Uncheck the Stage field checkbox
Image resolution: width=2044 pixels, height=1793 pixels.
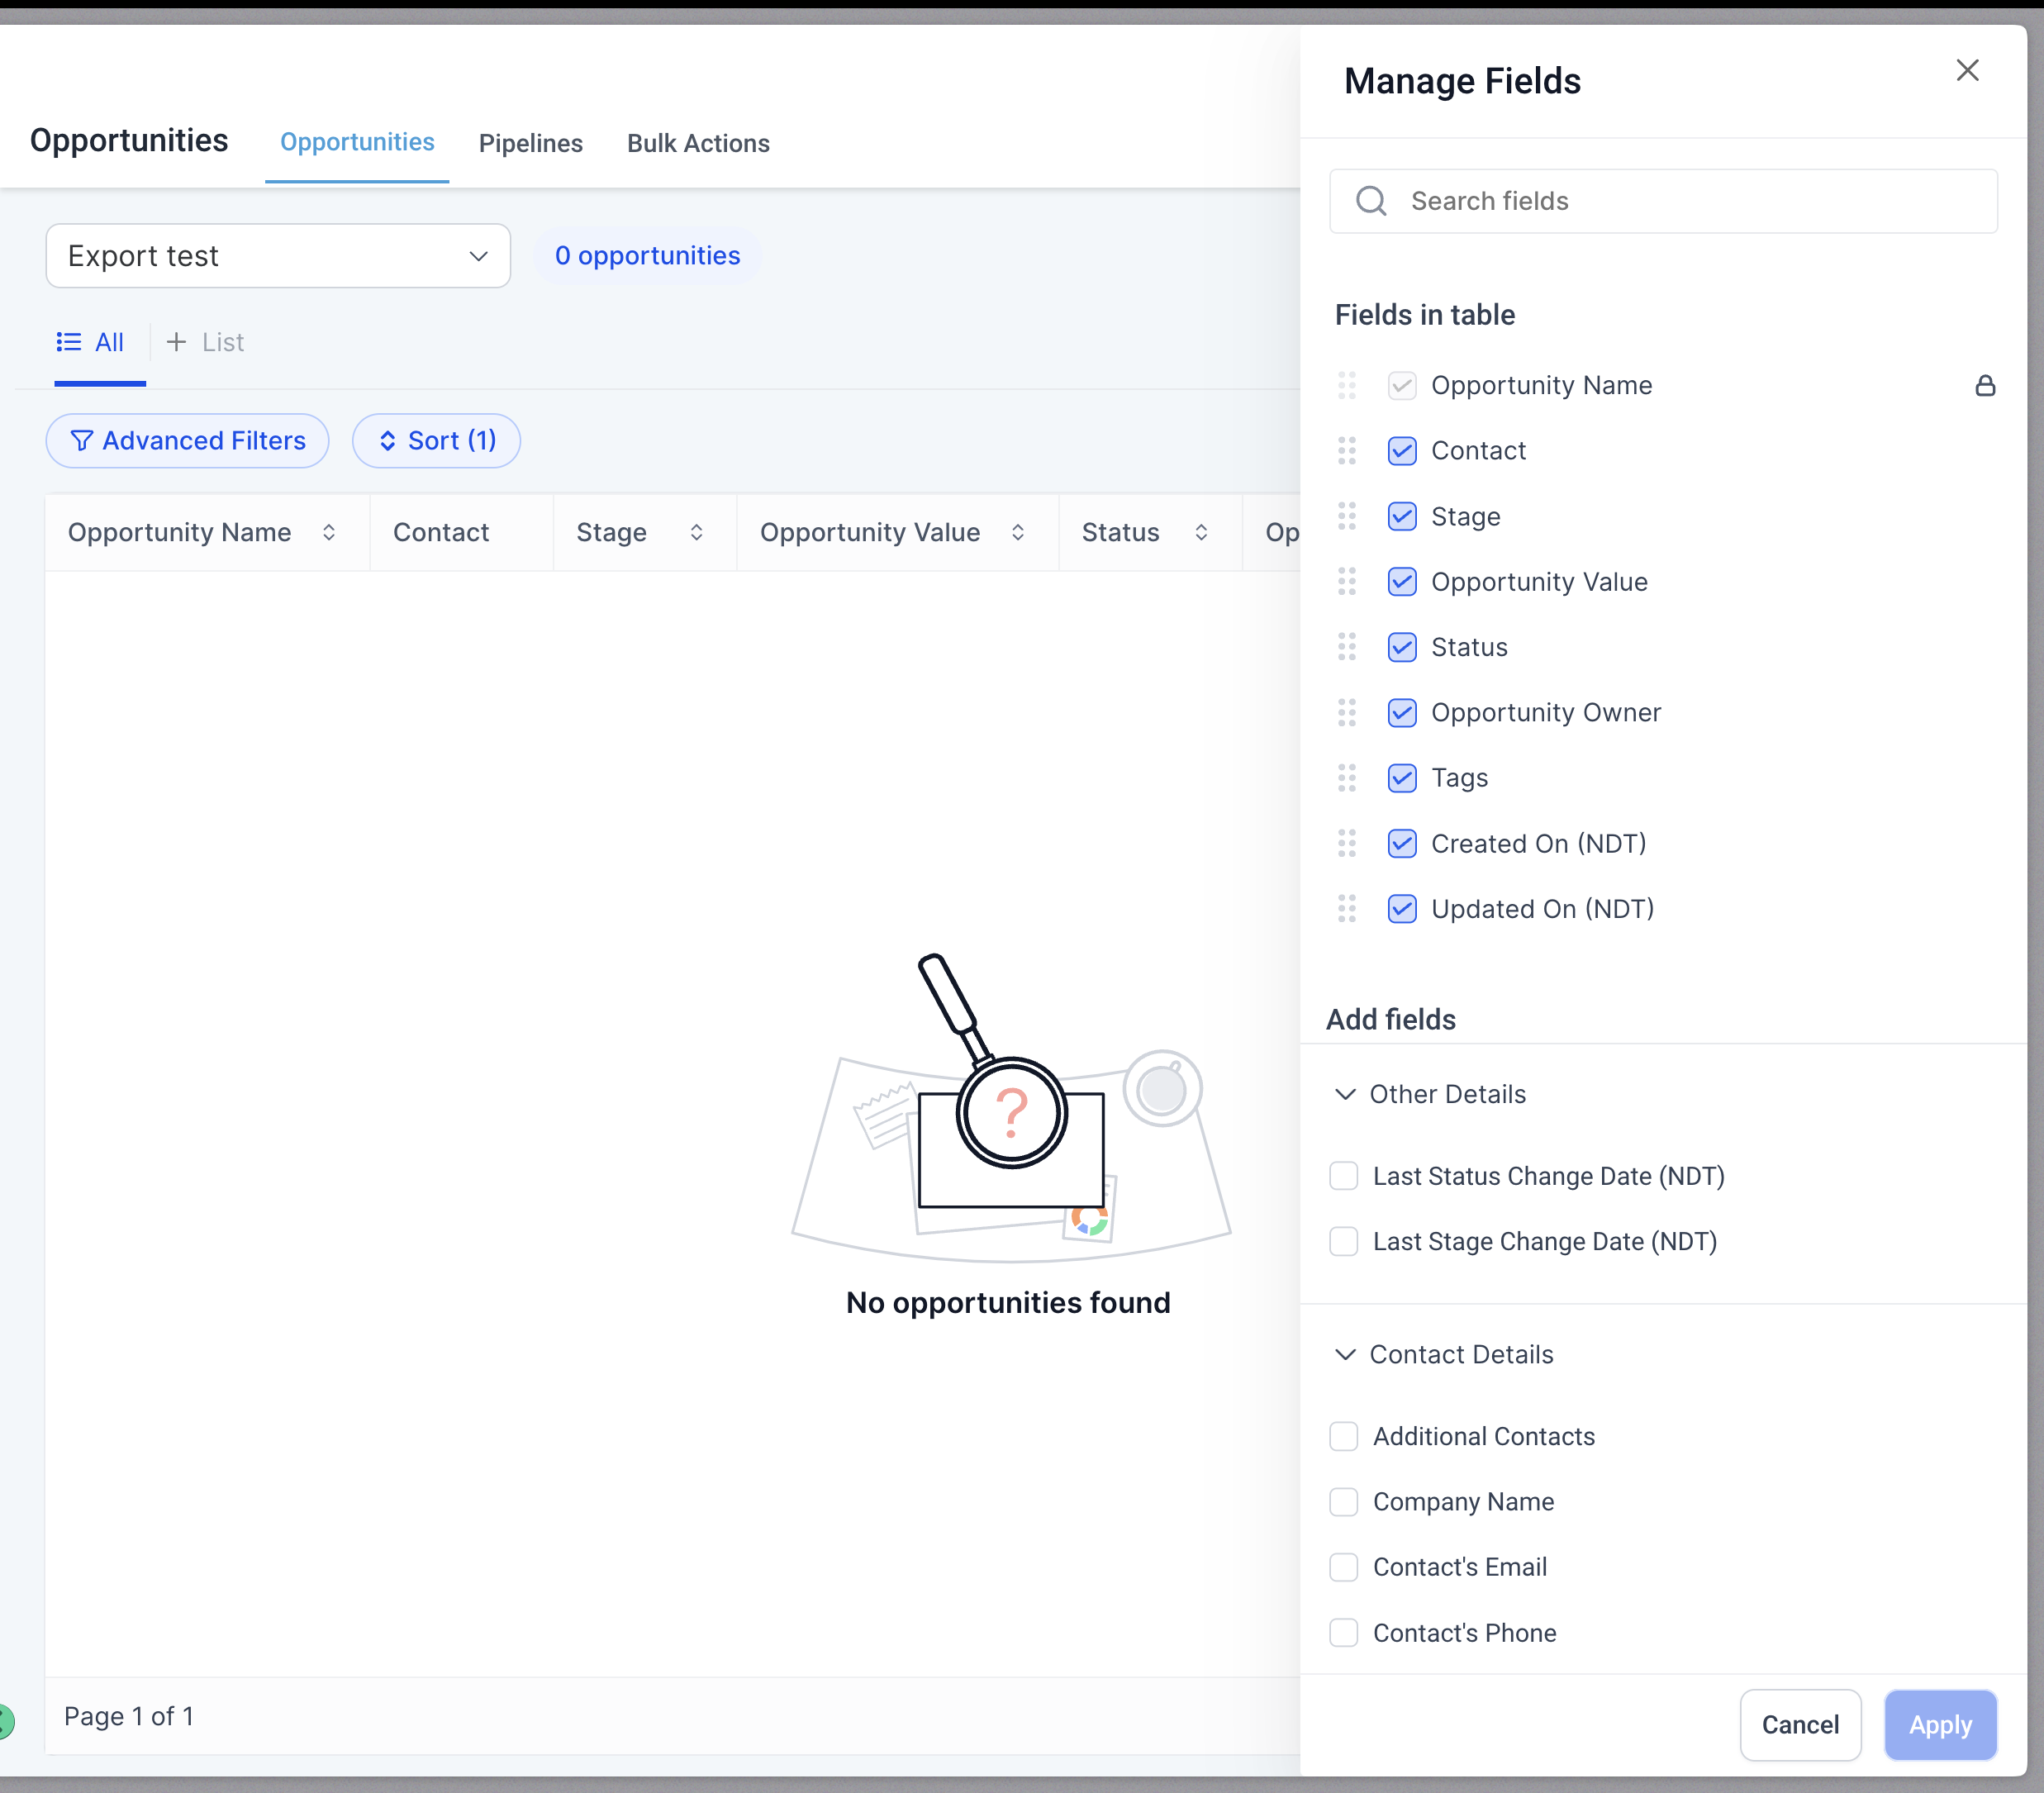point(1401,516)
